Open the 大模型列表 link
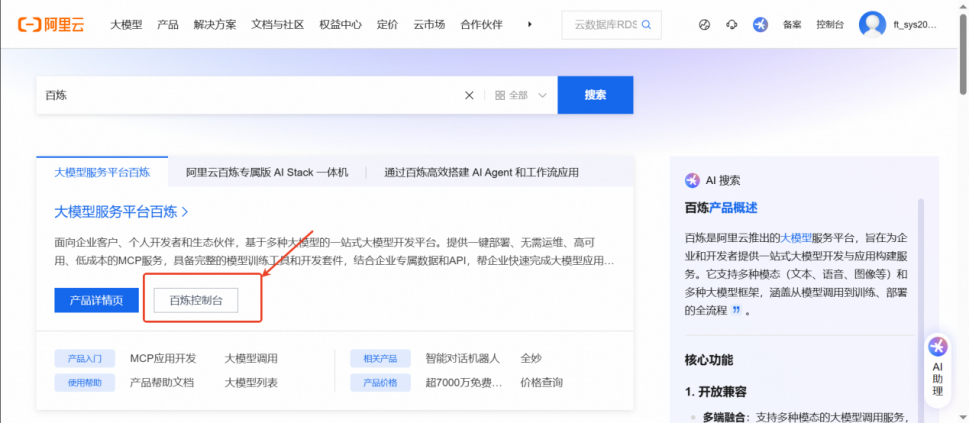The image size is (969, 423). click(x=251, y=383)
